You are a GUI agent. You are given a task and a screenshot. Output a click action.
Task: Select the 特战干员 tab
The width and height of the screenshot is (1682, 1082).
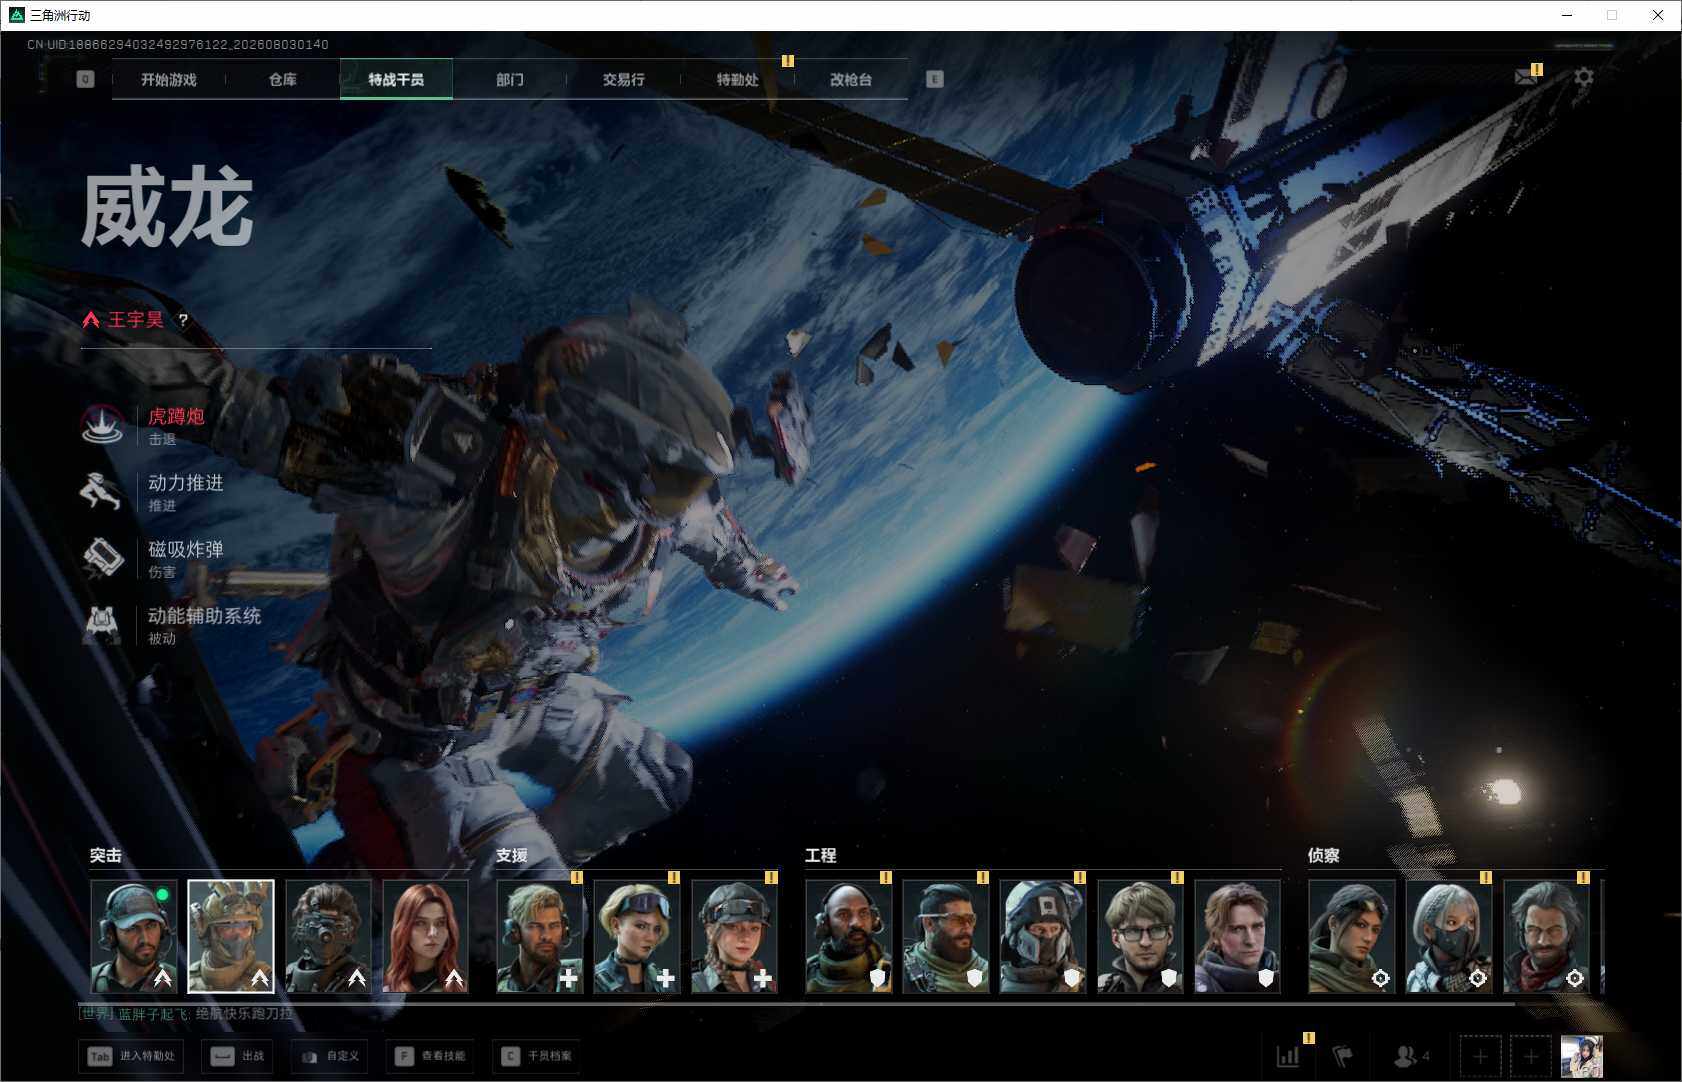coord(396,80)
